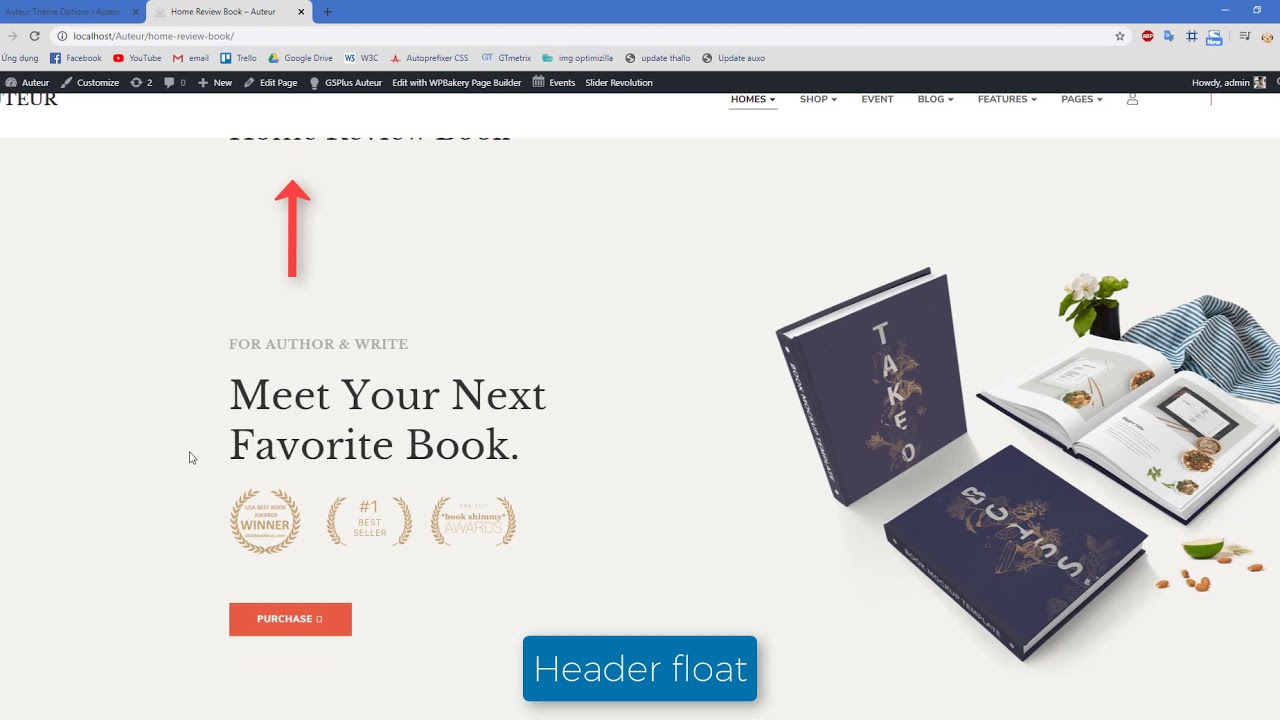The image size is (1280, 720).
Task: Click the address bar URL field
Action: click(580, 36)
